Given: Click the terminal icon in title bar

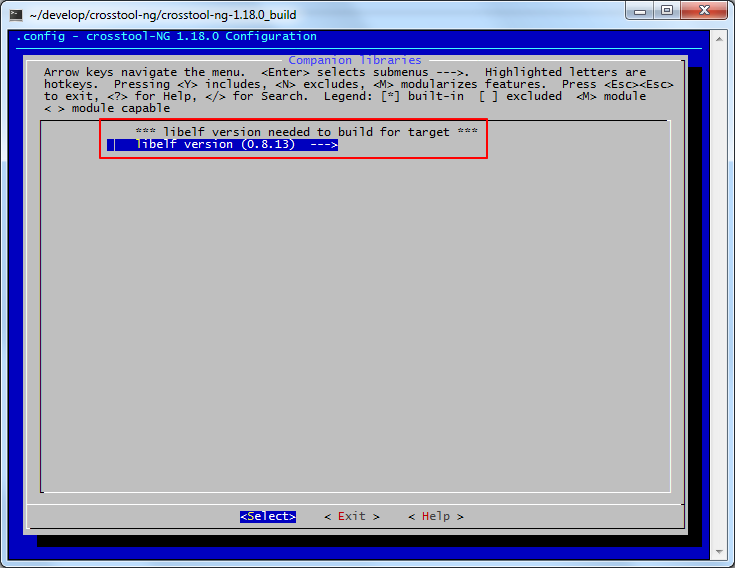Looking at the screenshot, I should tap(16, 15).
